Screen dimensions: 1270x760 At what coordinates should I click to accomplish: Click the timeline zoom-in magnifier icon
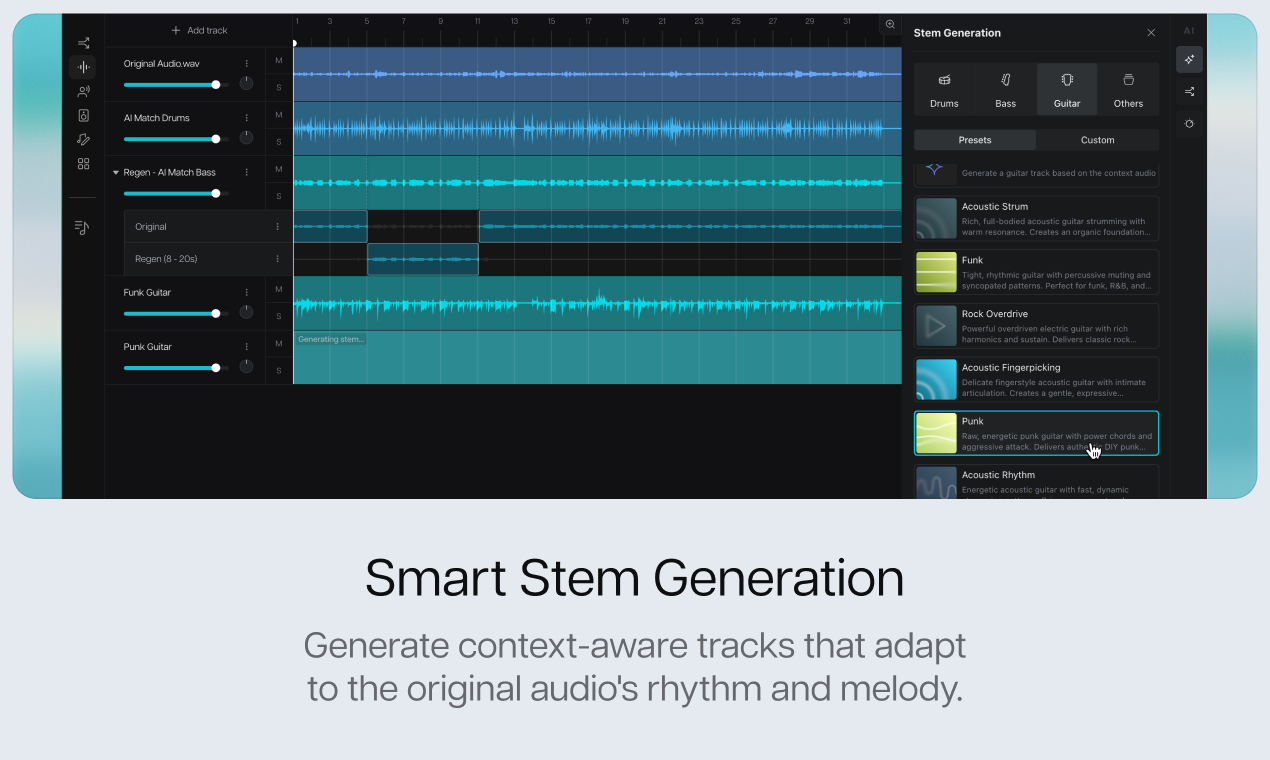(x=890, y=25)
